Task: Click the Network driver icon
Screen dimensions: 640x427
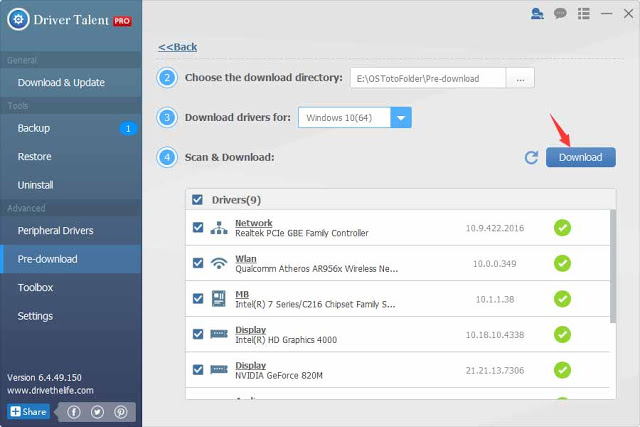Action: point(219,228)
